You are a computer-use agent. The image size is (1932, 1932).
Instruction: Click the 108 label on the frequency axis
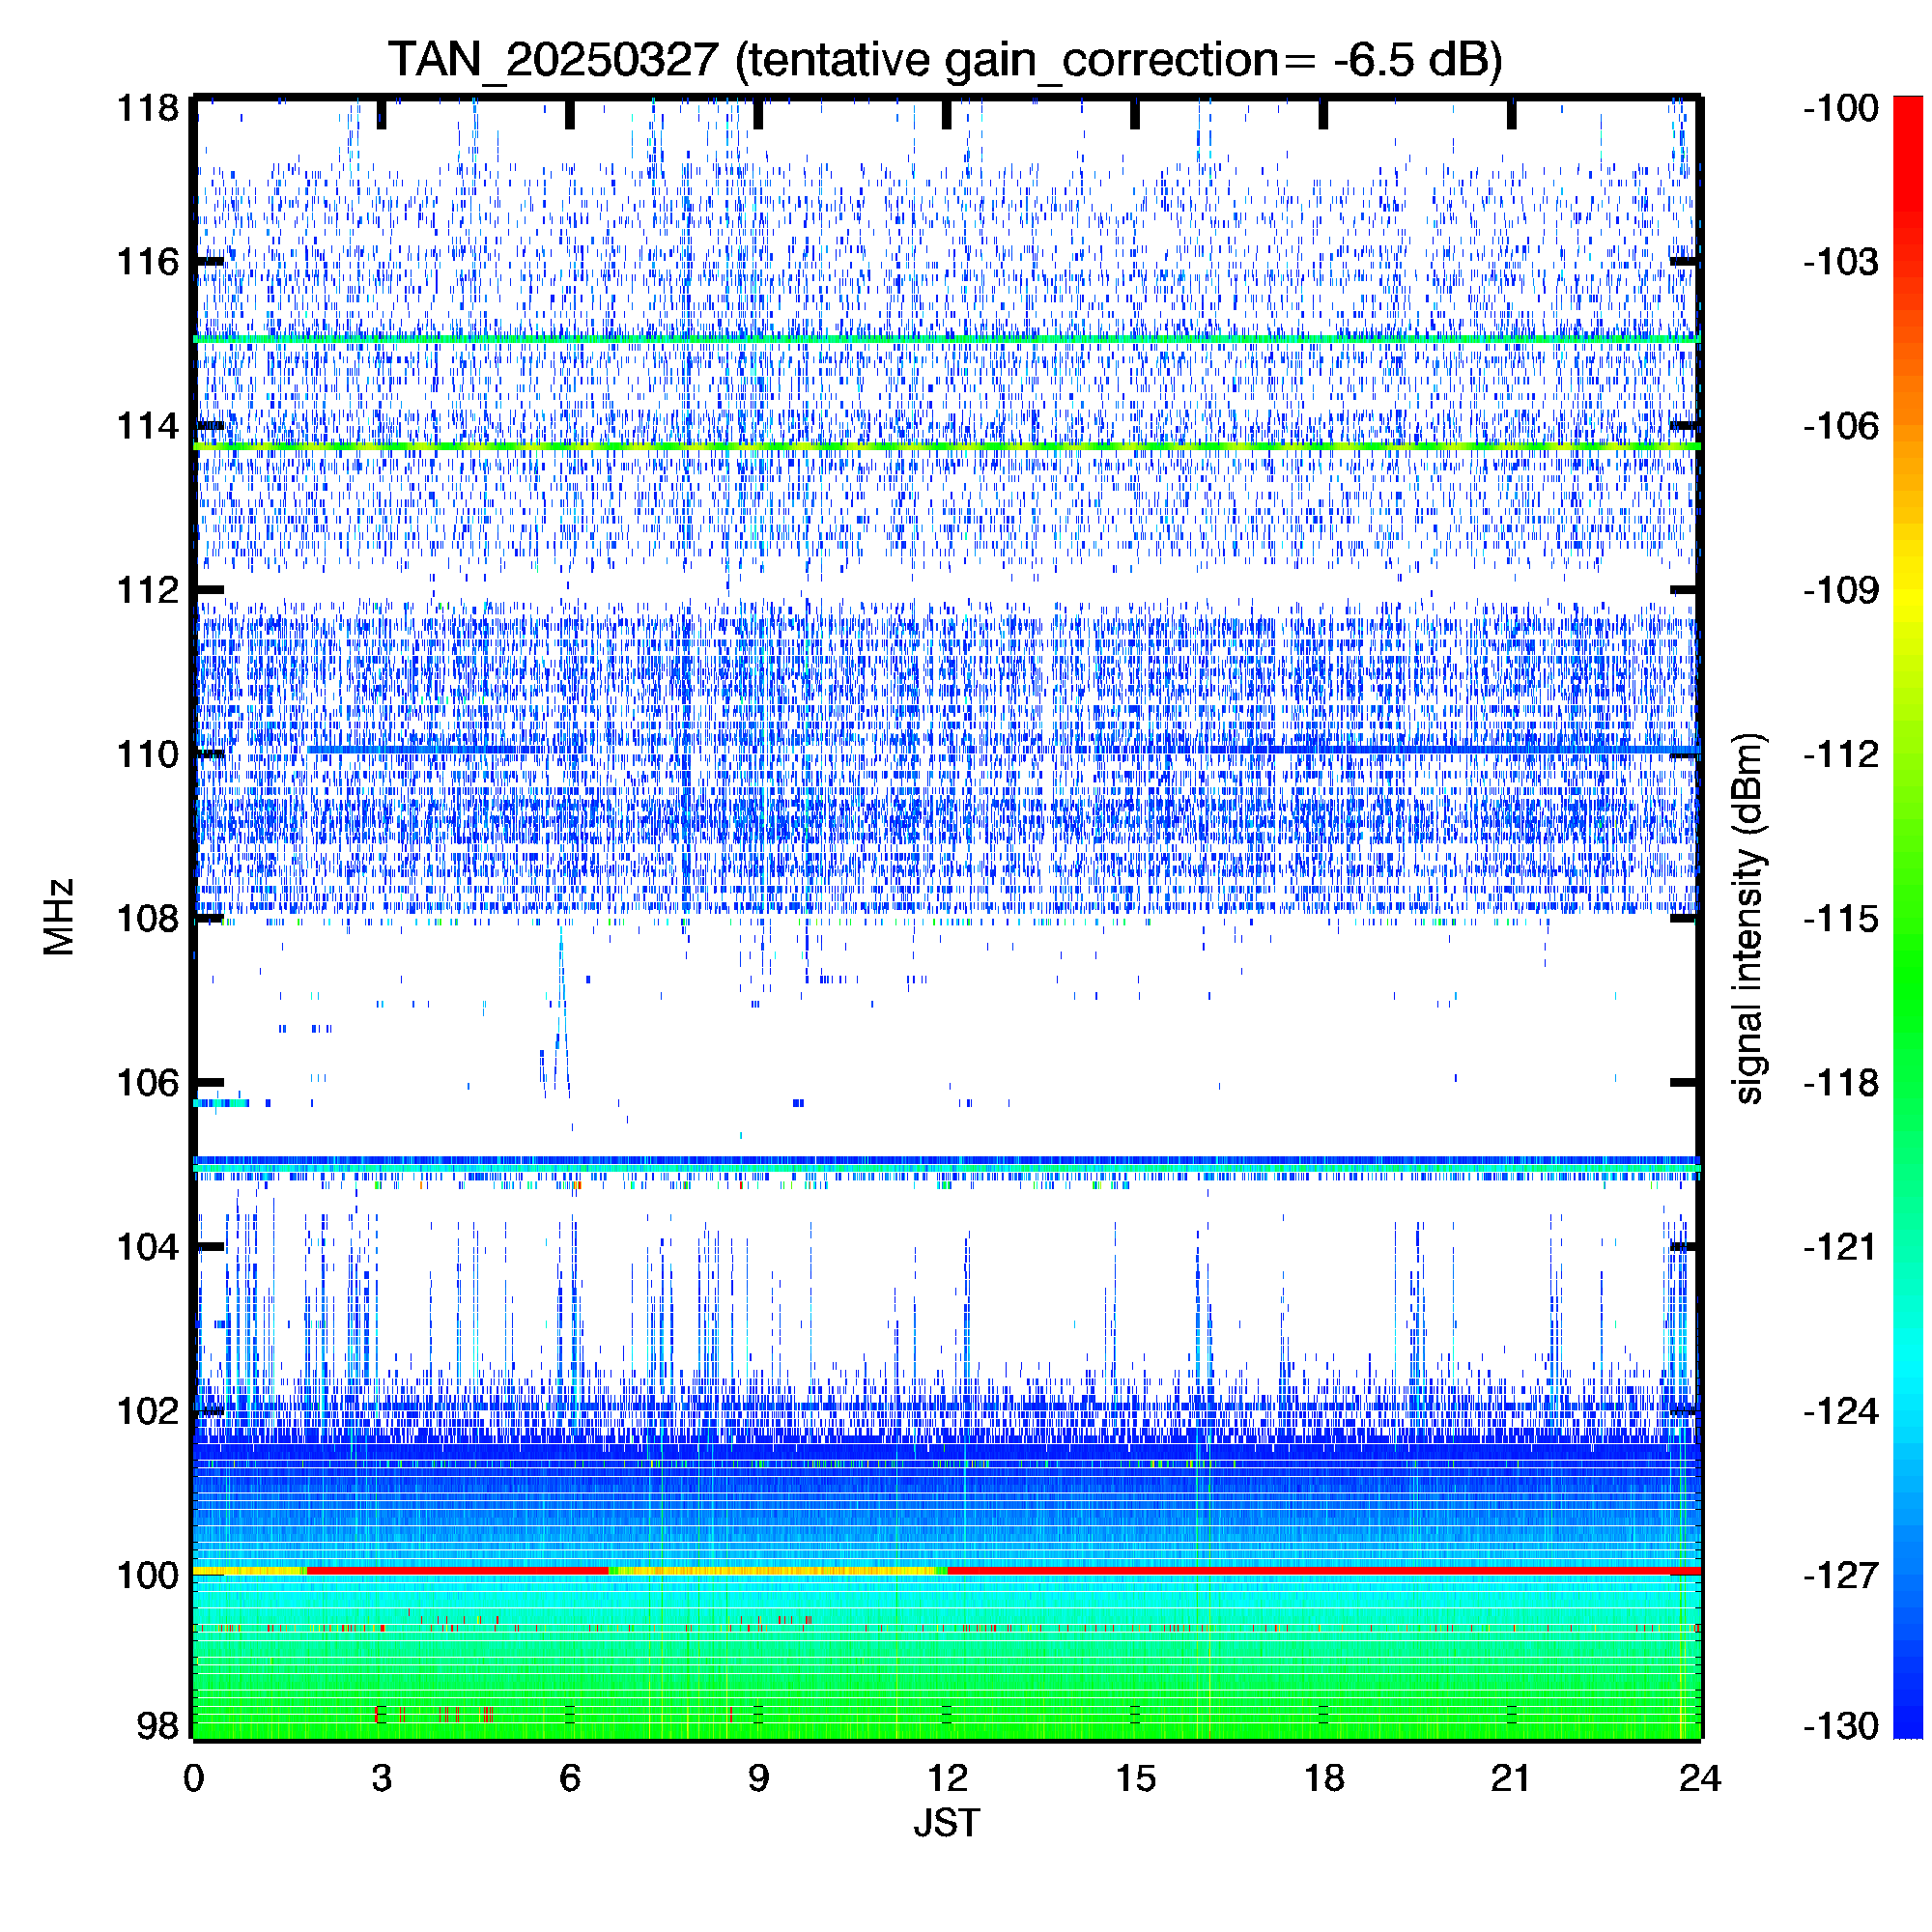click(x=147, y=918)
